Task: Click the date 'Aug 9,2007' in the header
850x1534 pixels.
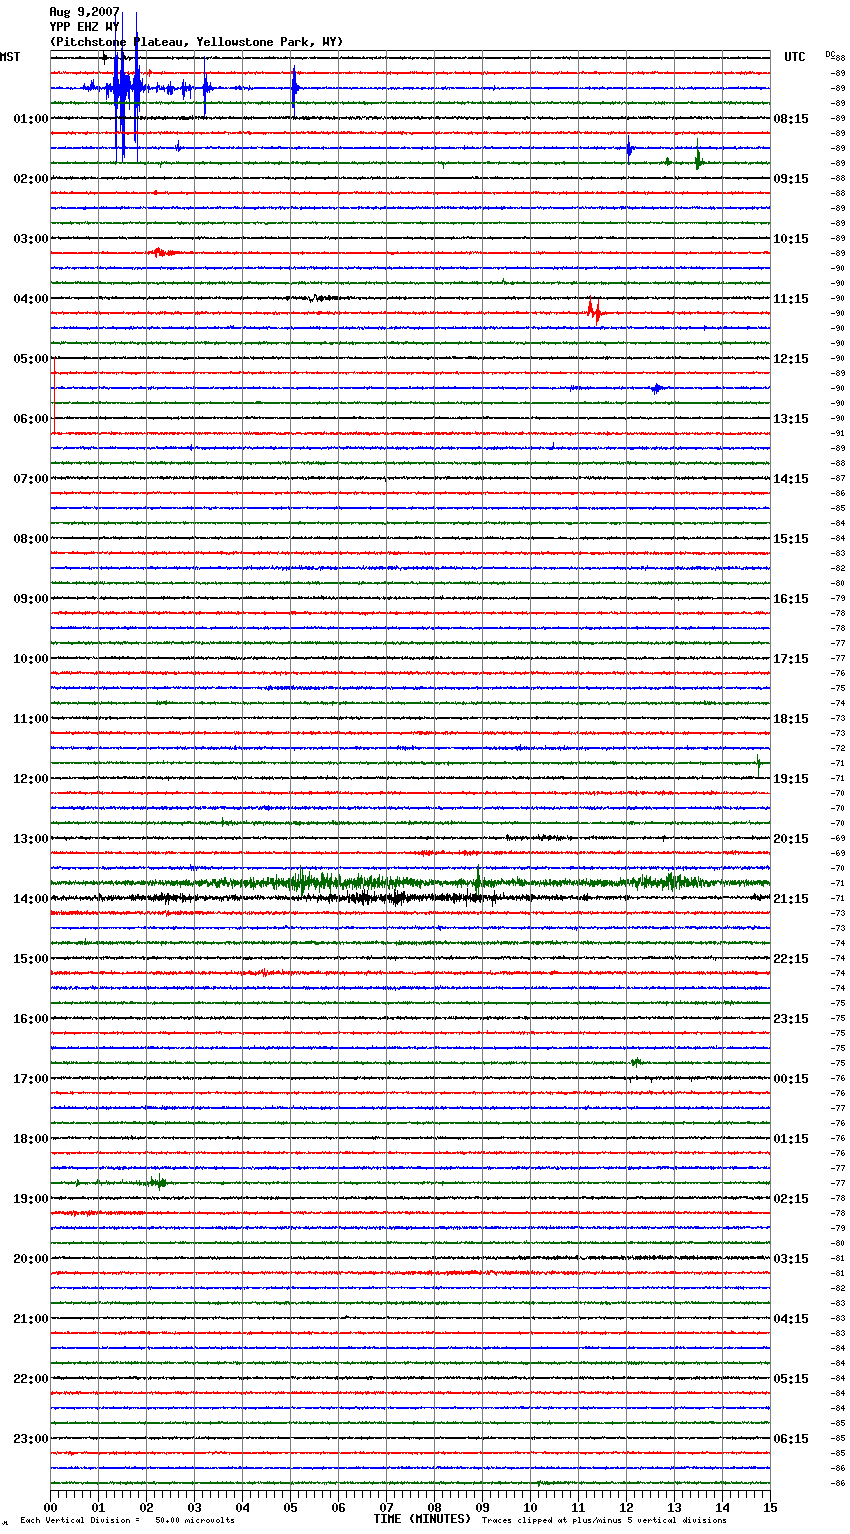Action: click(x=84, y=12)
